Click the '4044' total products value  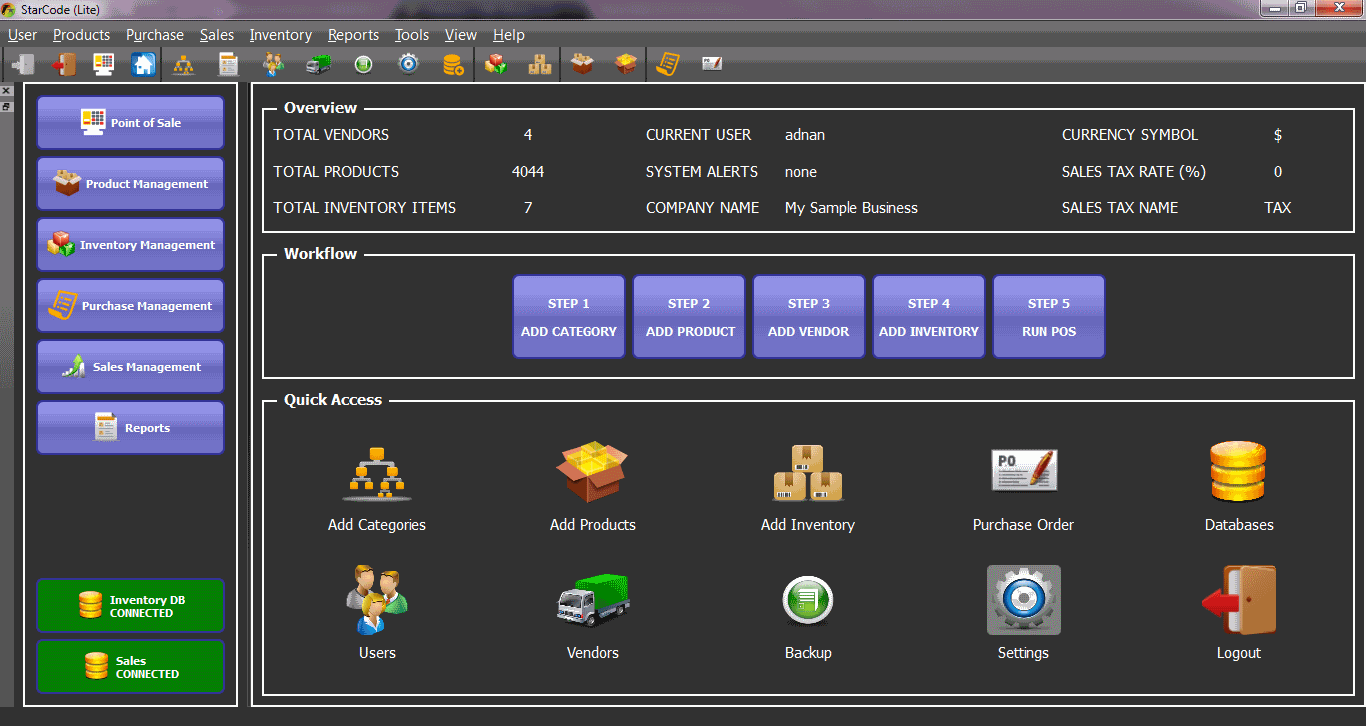(528, 172)
